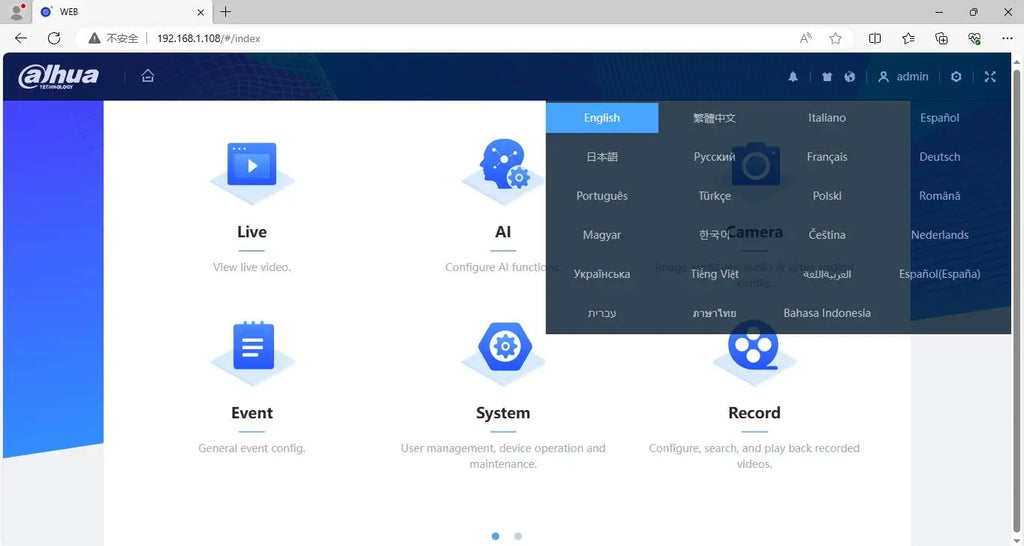Open the Record film reel icon

(x=754, y=348)
